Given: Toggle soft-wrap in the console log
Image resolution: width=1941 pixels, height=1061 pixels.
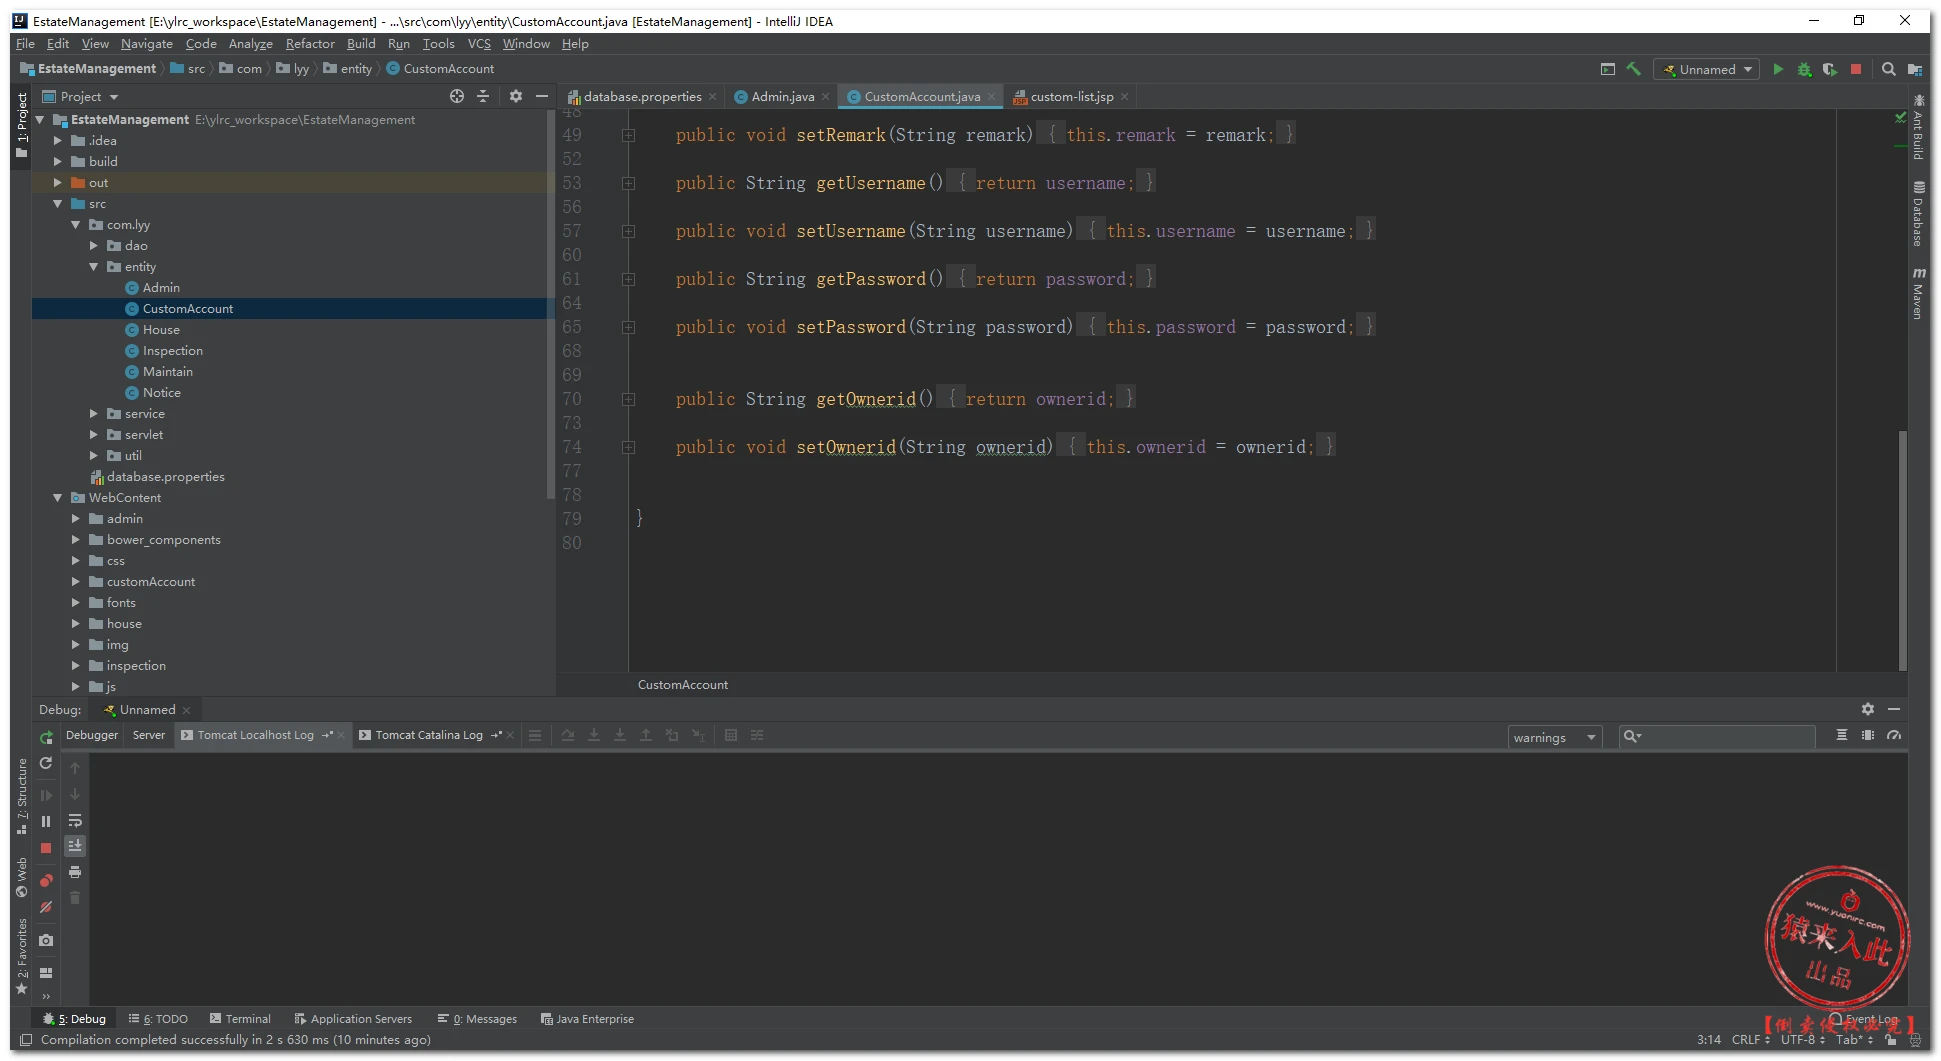Looking at the screenshot, I should point(75,821).
